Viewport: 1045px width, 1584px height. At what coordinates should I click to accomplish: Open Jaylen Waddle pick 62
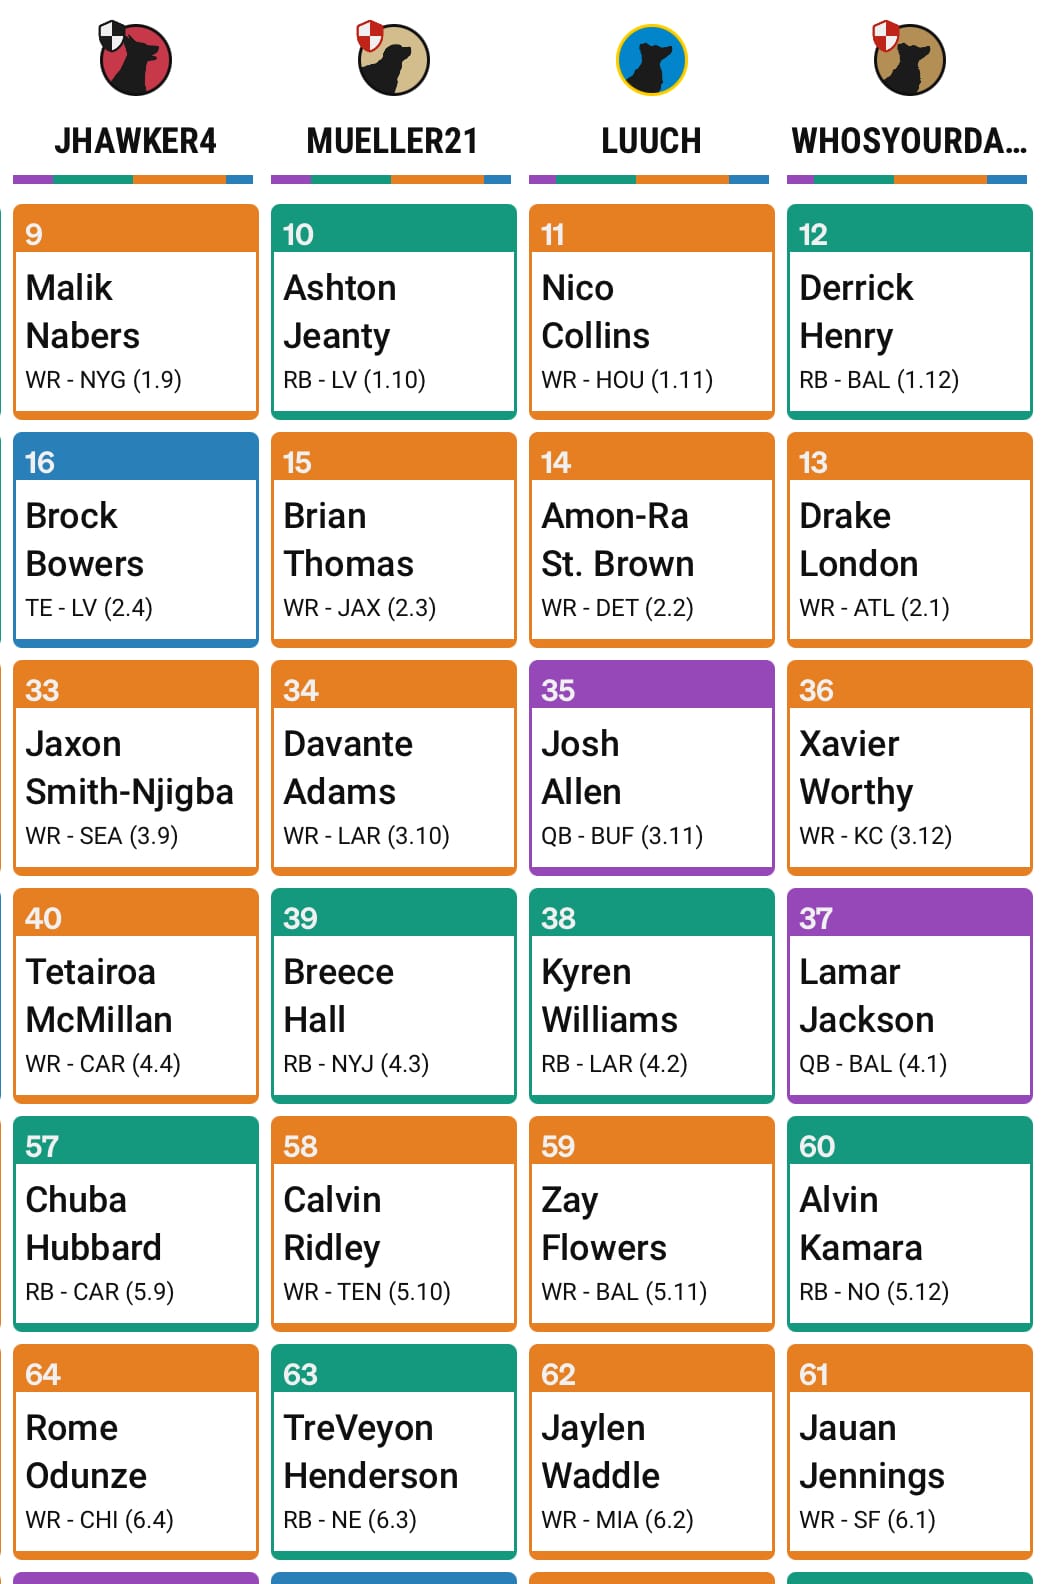(x=652, y=1452)
